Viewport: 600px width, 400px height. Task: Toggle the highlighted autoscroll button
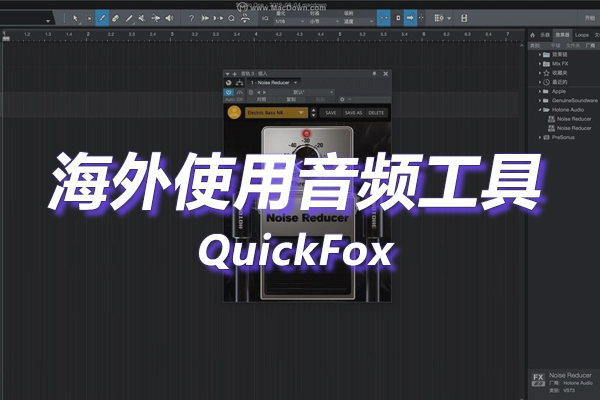(x=383, y=18)
